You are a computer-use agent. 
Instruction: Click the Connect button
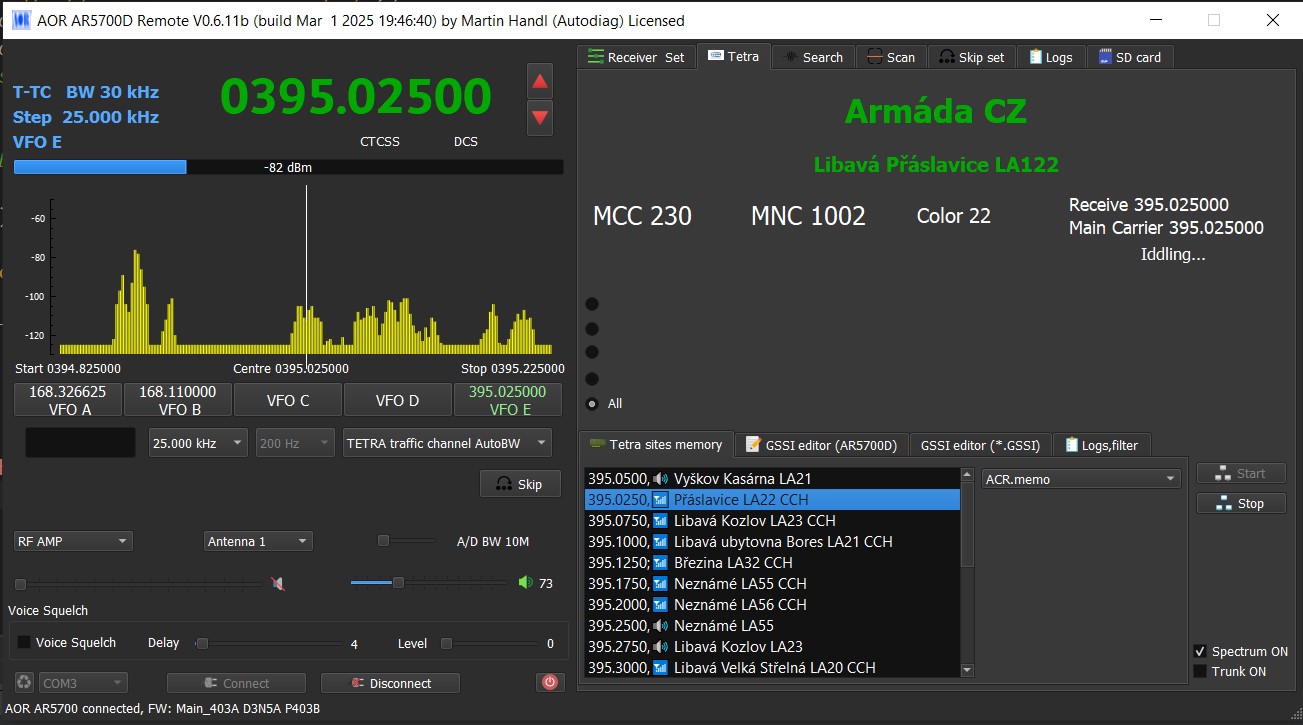tap(236, 683)
